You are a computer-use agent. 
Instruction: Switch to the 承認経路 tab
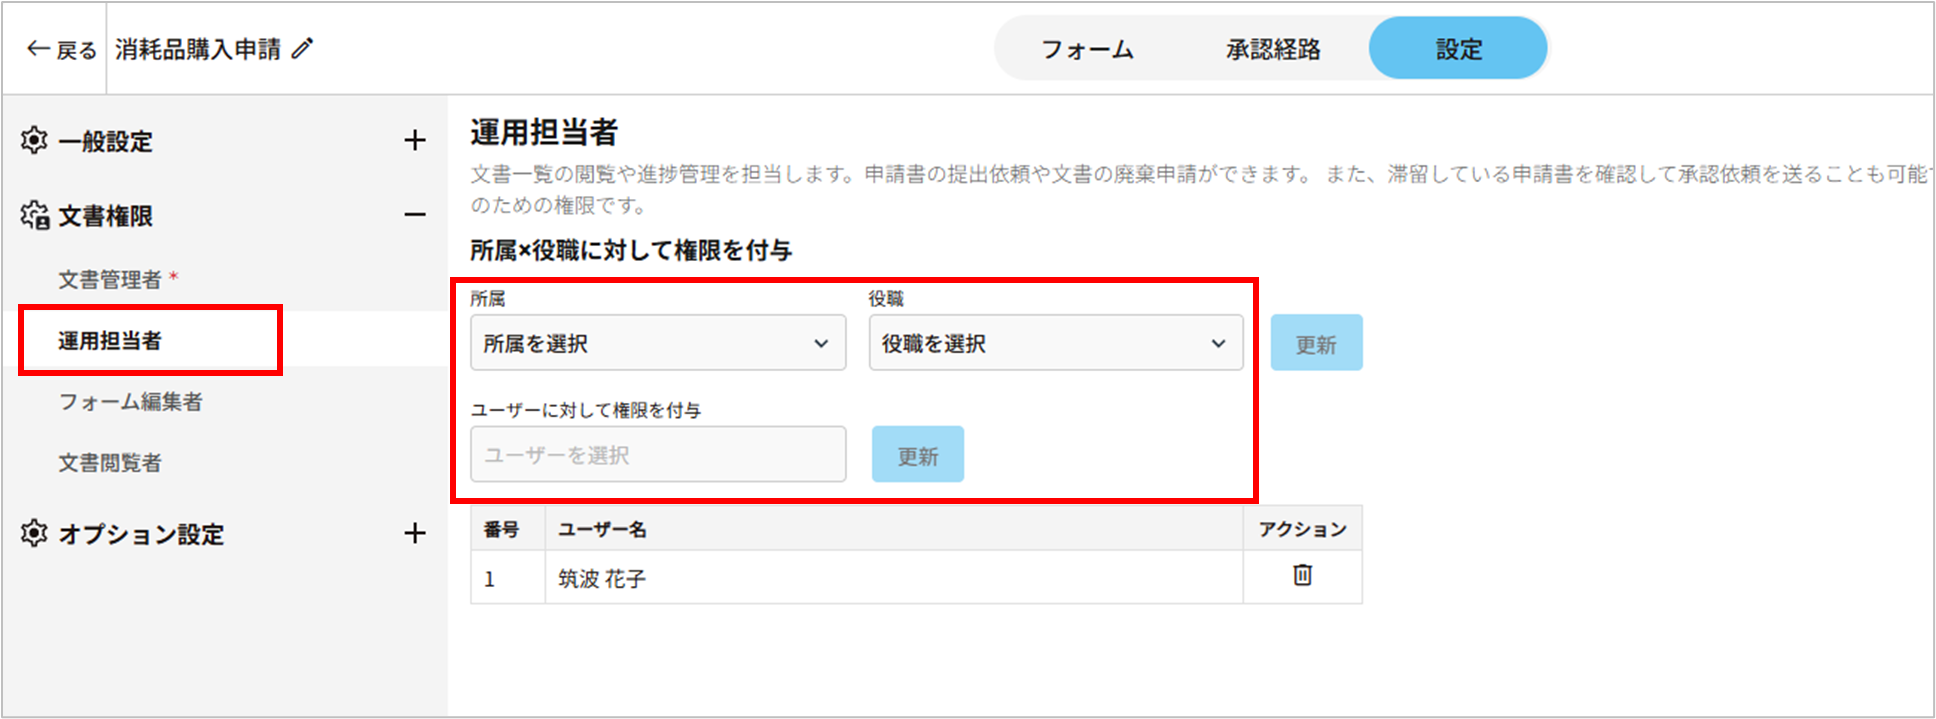[1273, 49]
